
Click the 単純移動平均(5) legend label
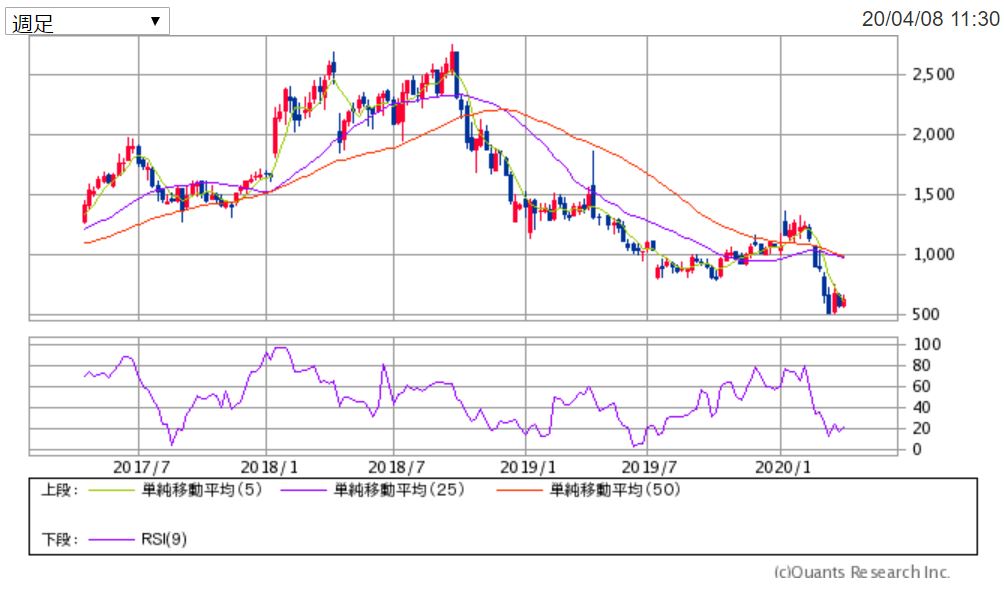click(x=202, y=490)
